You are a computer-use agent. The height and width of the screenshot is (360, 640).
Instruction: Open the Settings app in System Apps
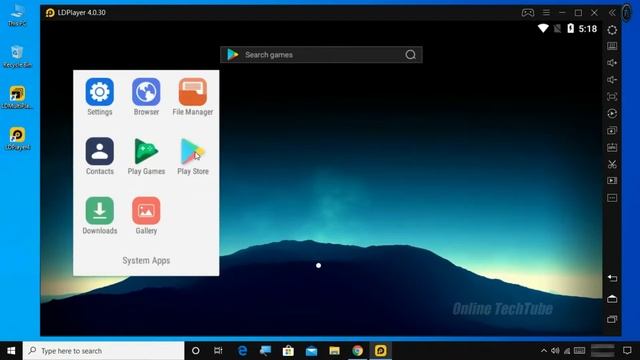tap(100, 92)
